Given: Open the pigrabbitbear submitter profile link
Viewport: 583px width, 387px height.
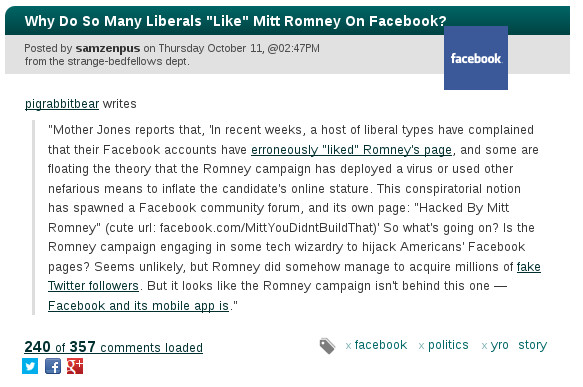Looking at the screenshot, I should 62,104.
